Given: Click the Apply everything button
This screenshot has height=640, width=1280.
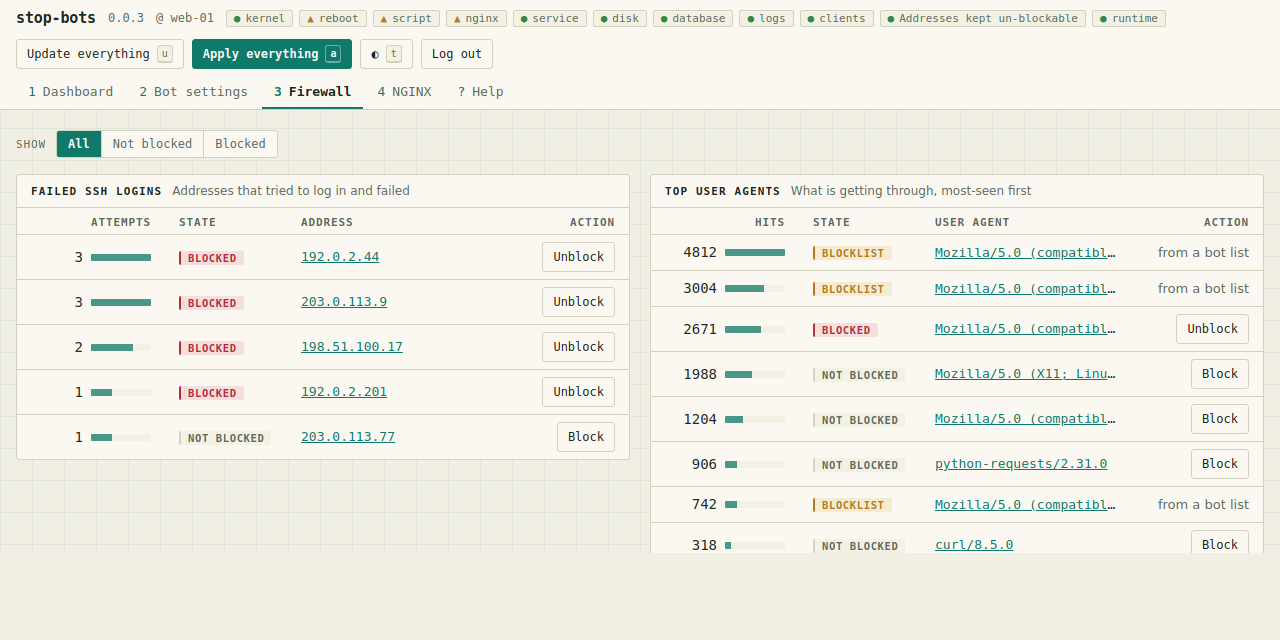Looking at the screenshot, I should click(272, 54).
